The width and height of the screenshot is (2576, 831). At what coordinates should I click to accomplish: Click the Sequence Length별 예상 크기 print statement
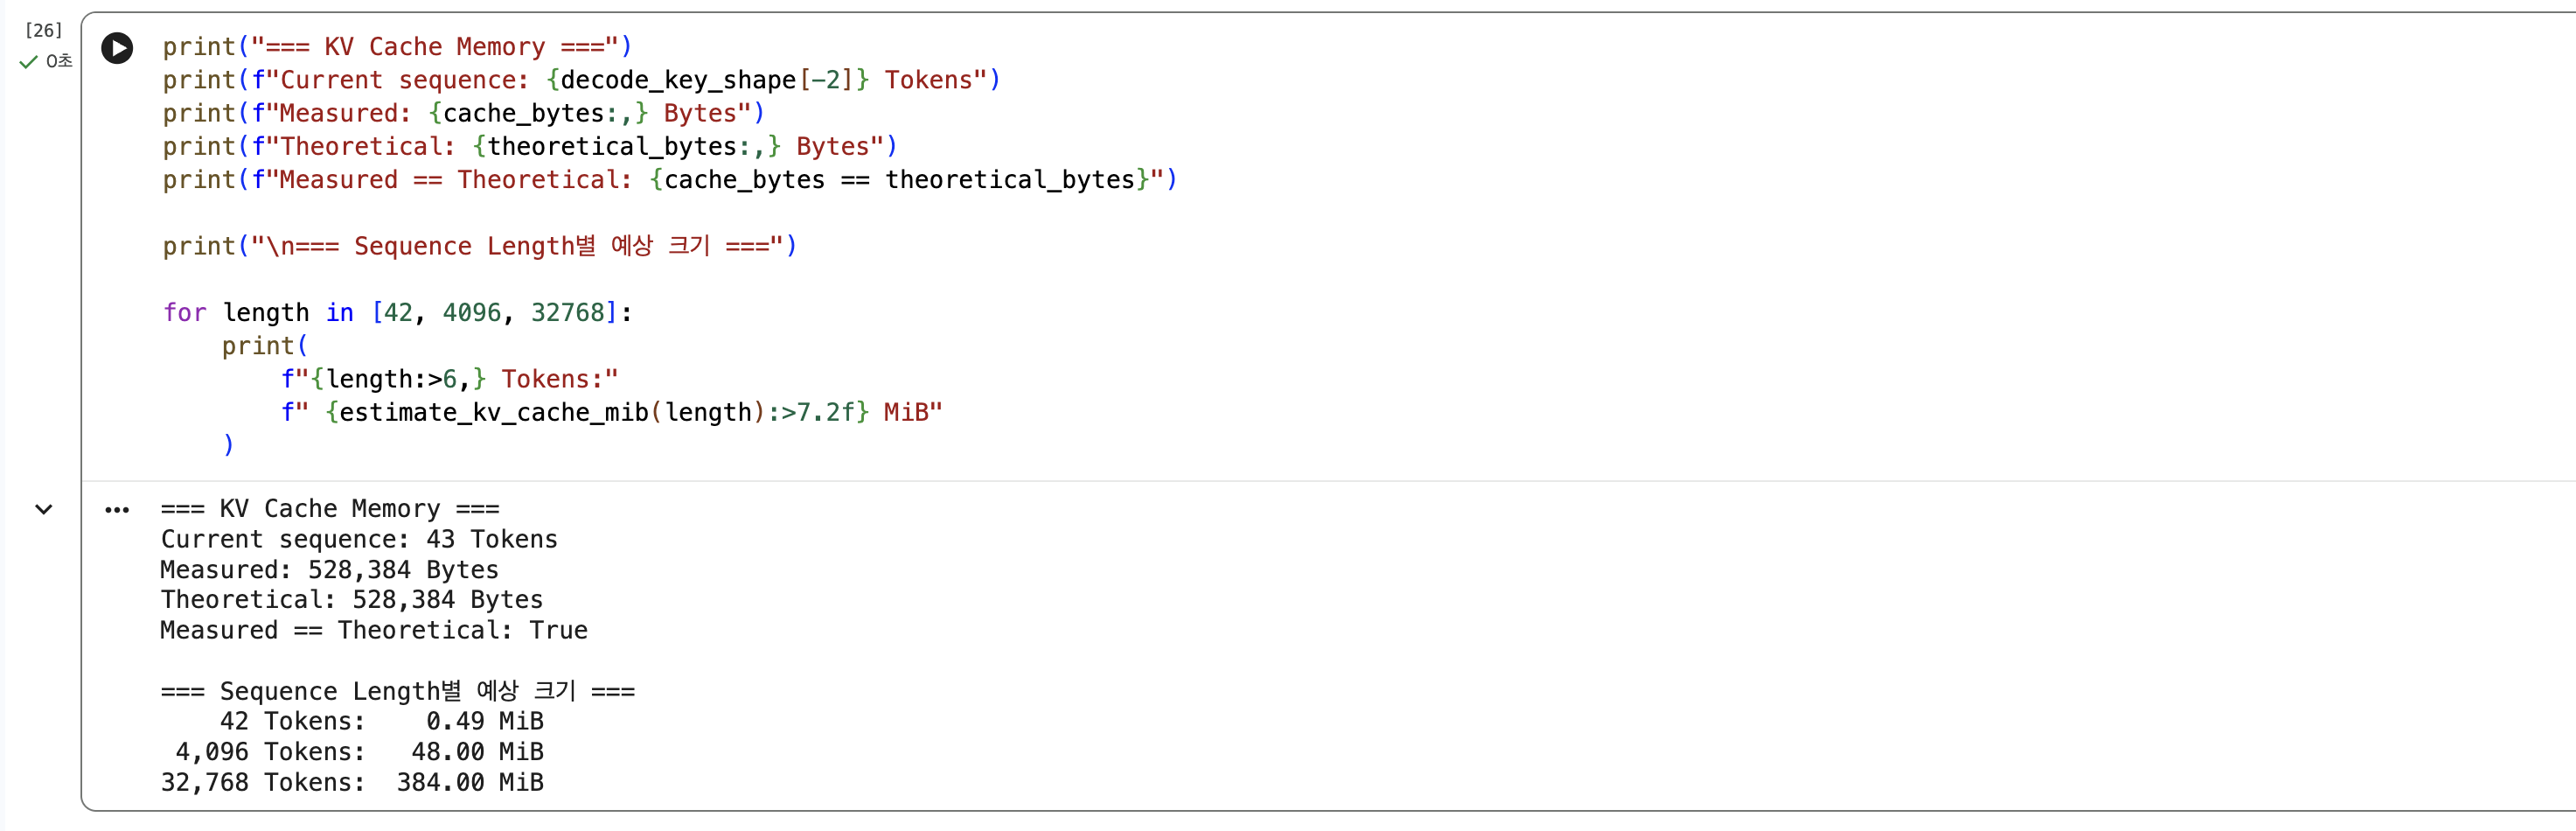click(480, 246)
